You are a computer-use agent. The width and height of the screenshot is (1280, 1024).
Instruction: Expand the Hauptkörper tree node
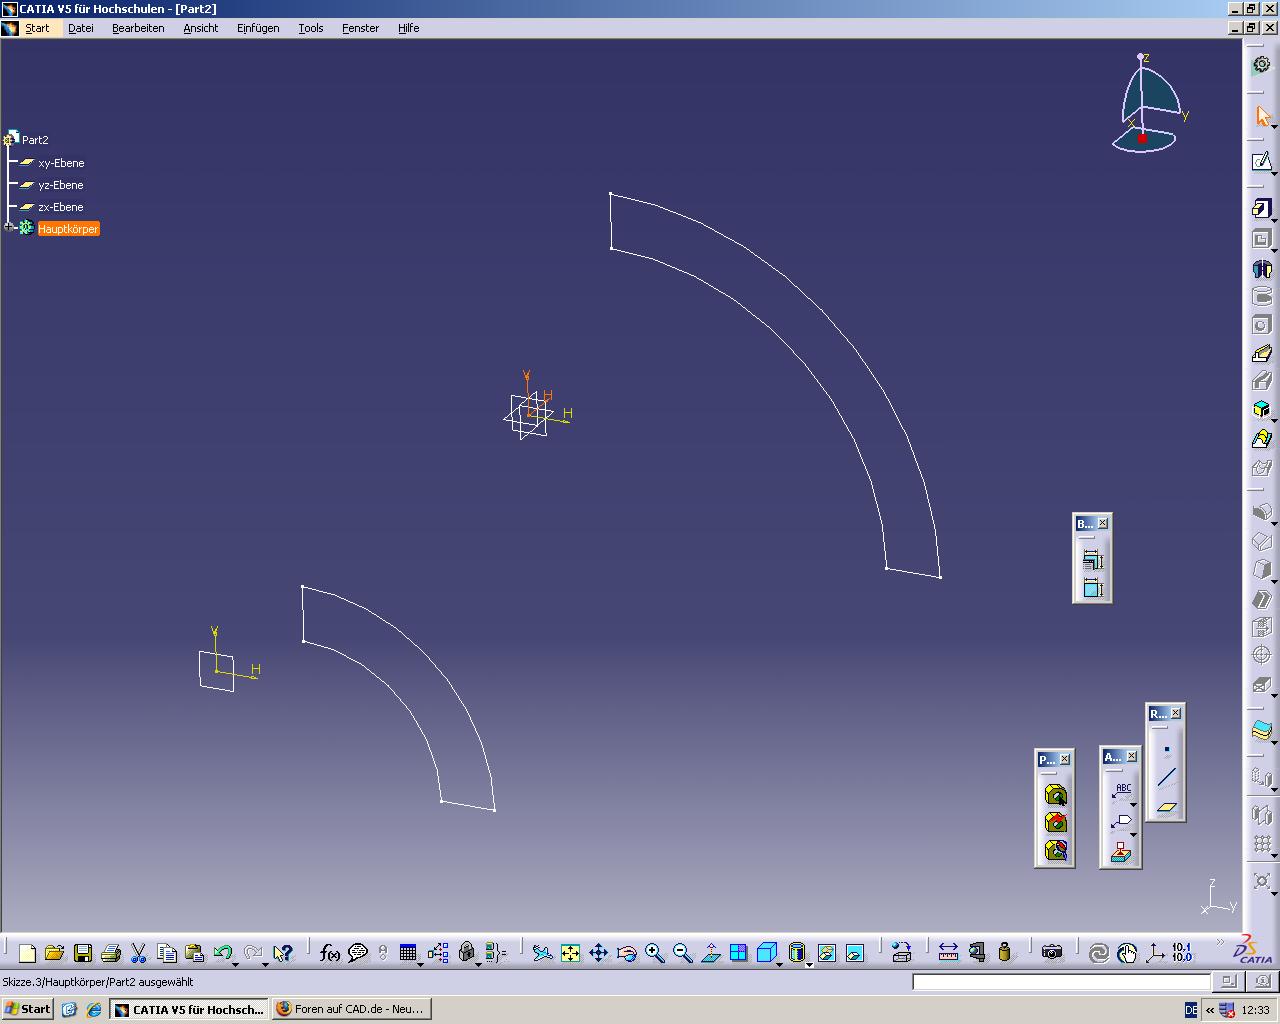10,228
